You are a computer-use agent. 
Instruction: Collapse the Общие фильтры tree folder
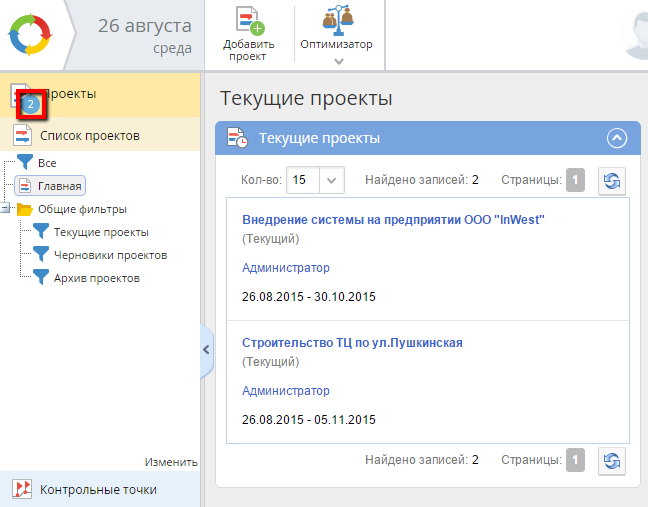[x=8, y=209]
